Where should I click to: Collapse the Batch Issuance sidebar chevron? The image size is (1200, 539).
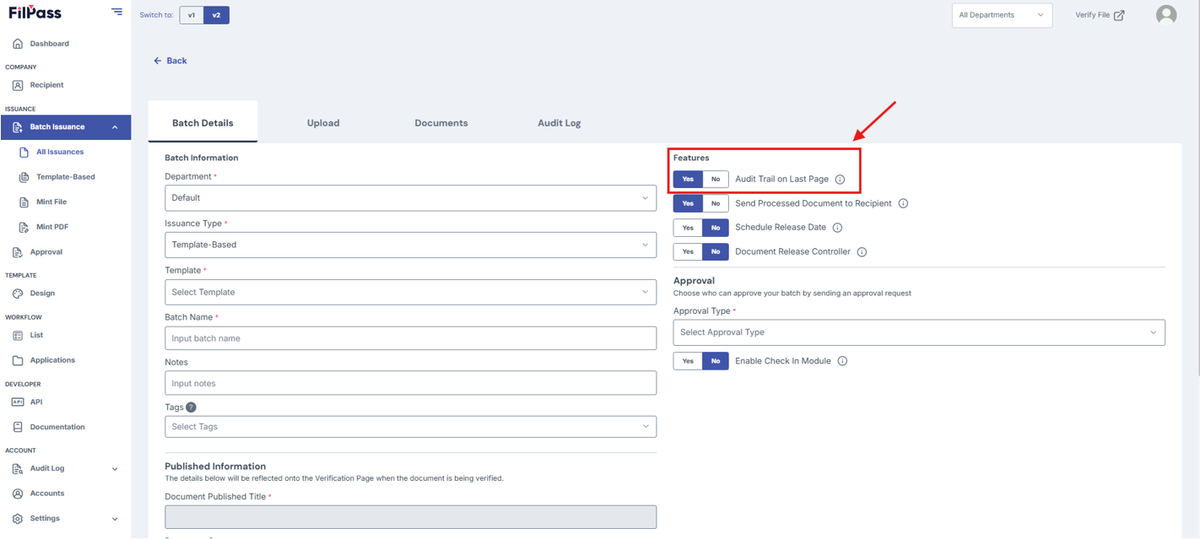click(x=115, y=127)
